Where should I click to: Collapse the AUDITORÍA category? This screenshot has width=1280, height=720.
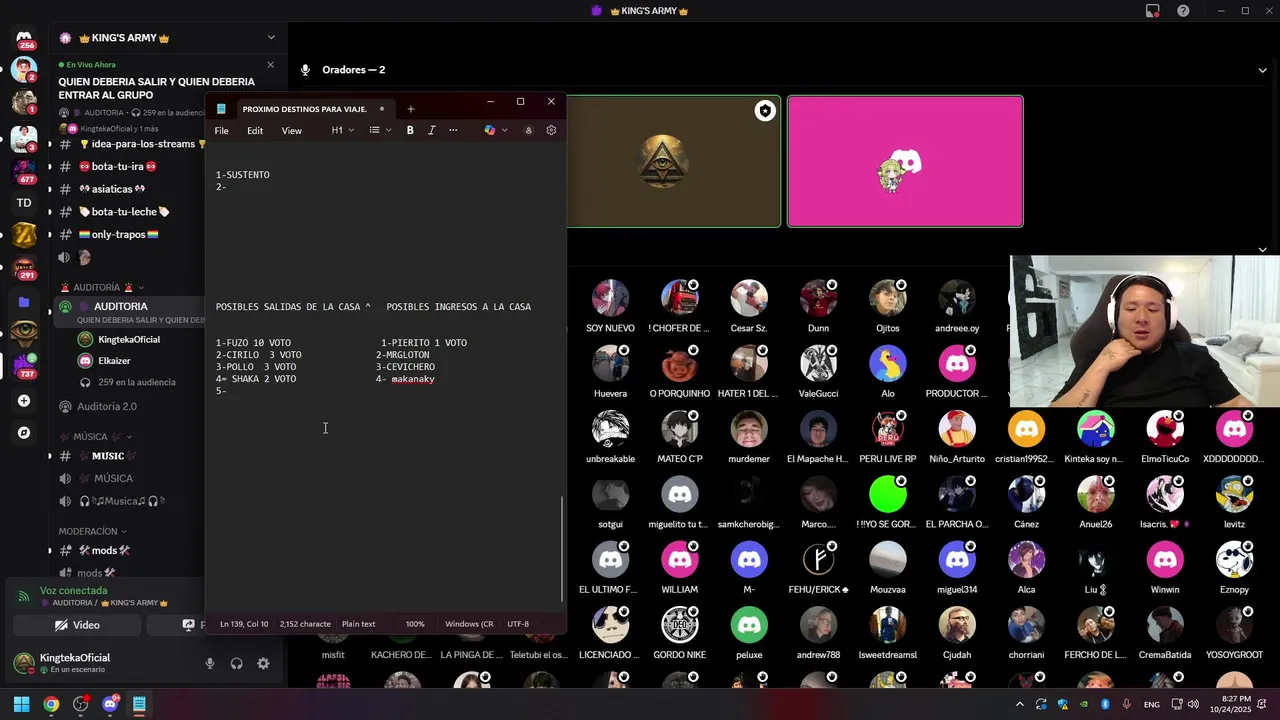pos(102,287)
